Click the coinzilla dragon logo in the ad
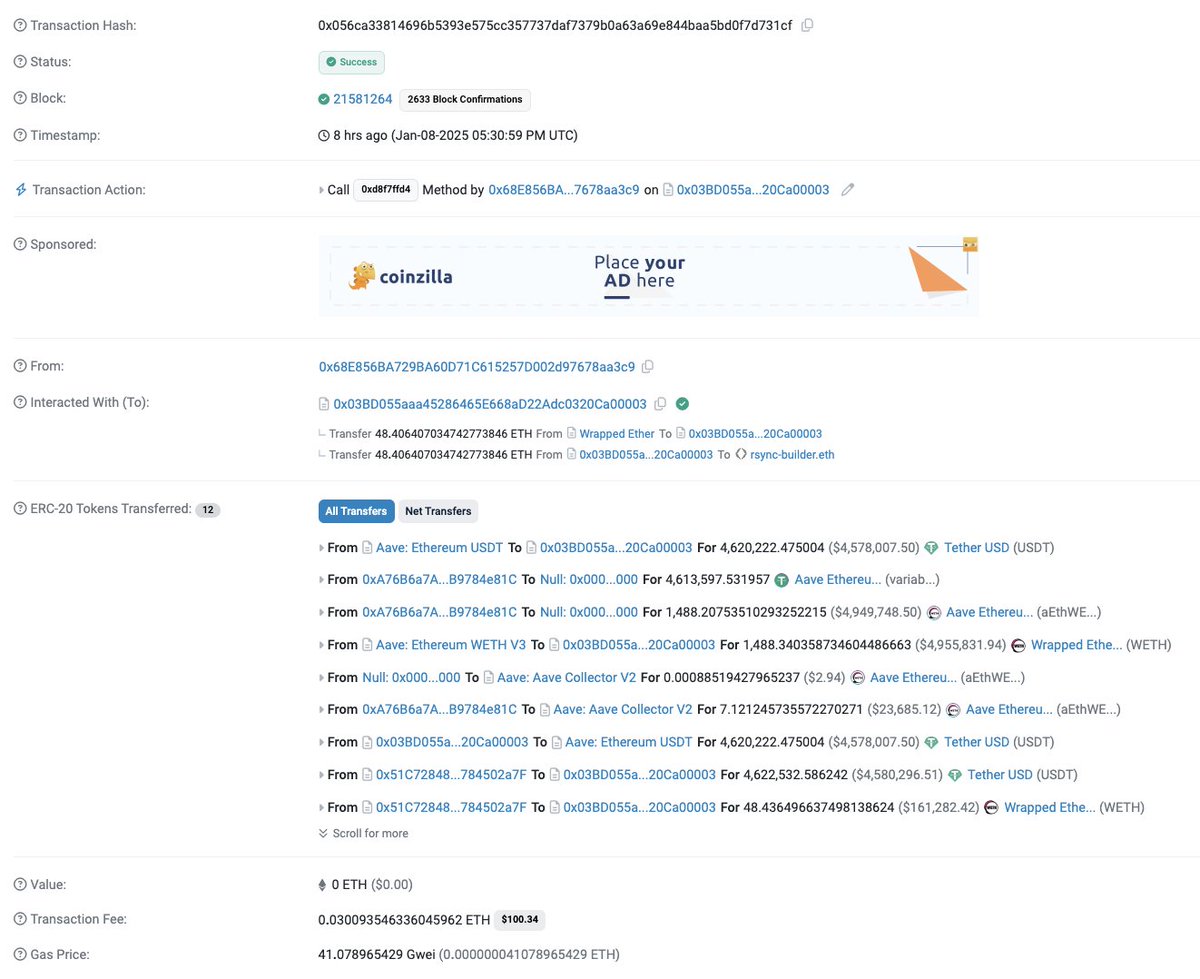Screen dimensions: 1200x979 361,276
